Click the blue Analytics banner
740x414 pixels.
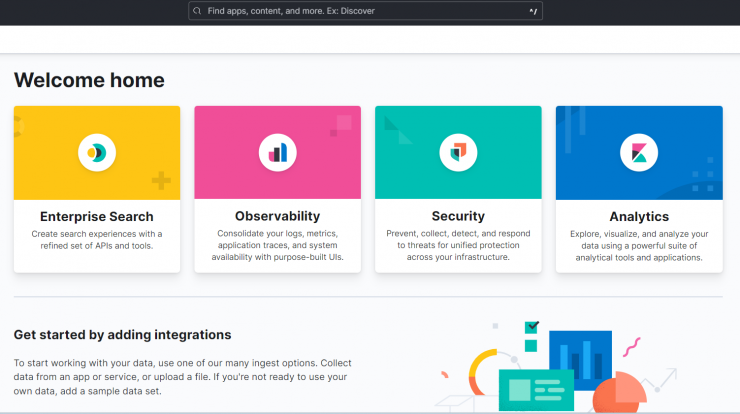[x=639, y=152]
